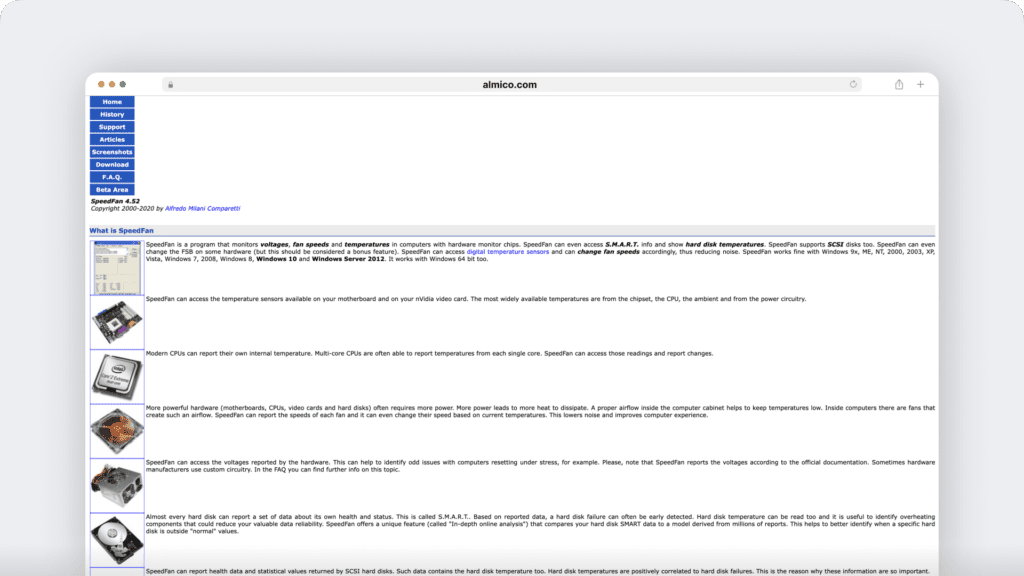View the Screenshots page

pyautogui.click(x=112, y=152)
